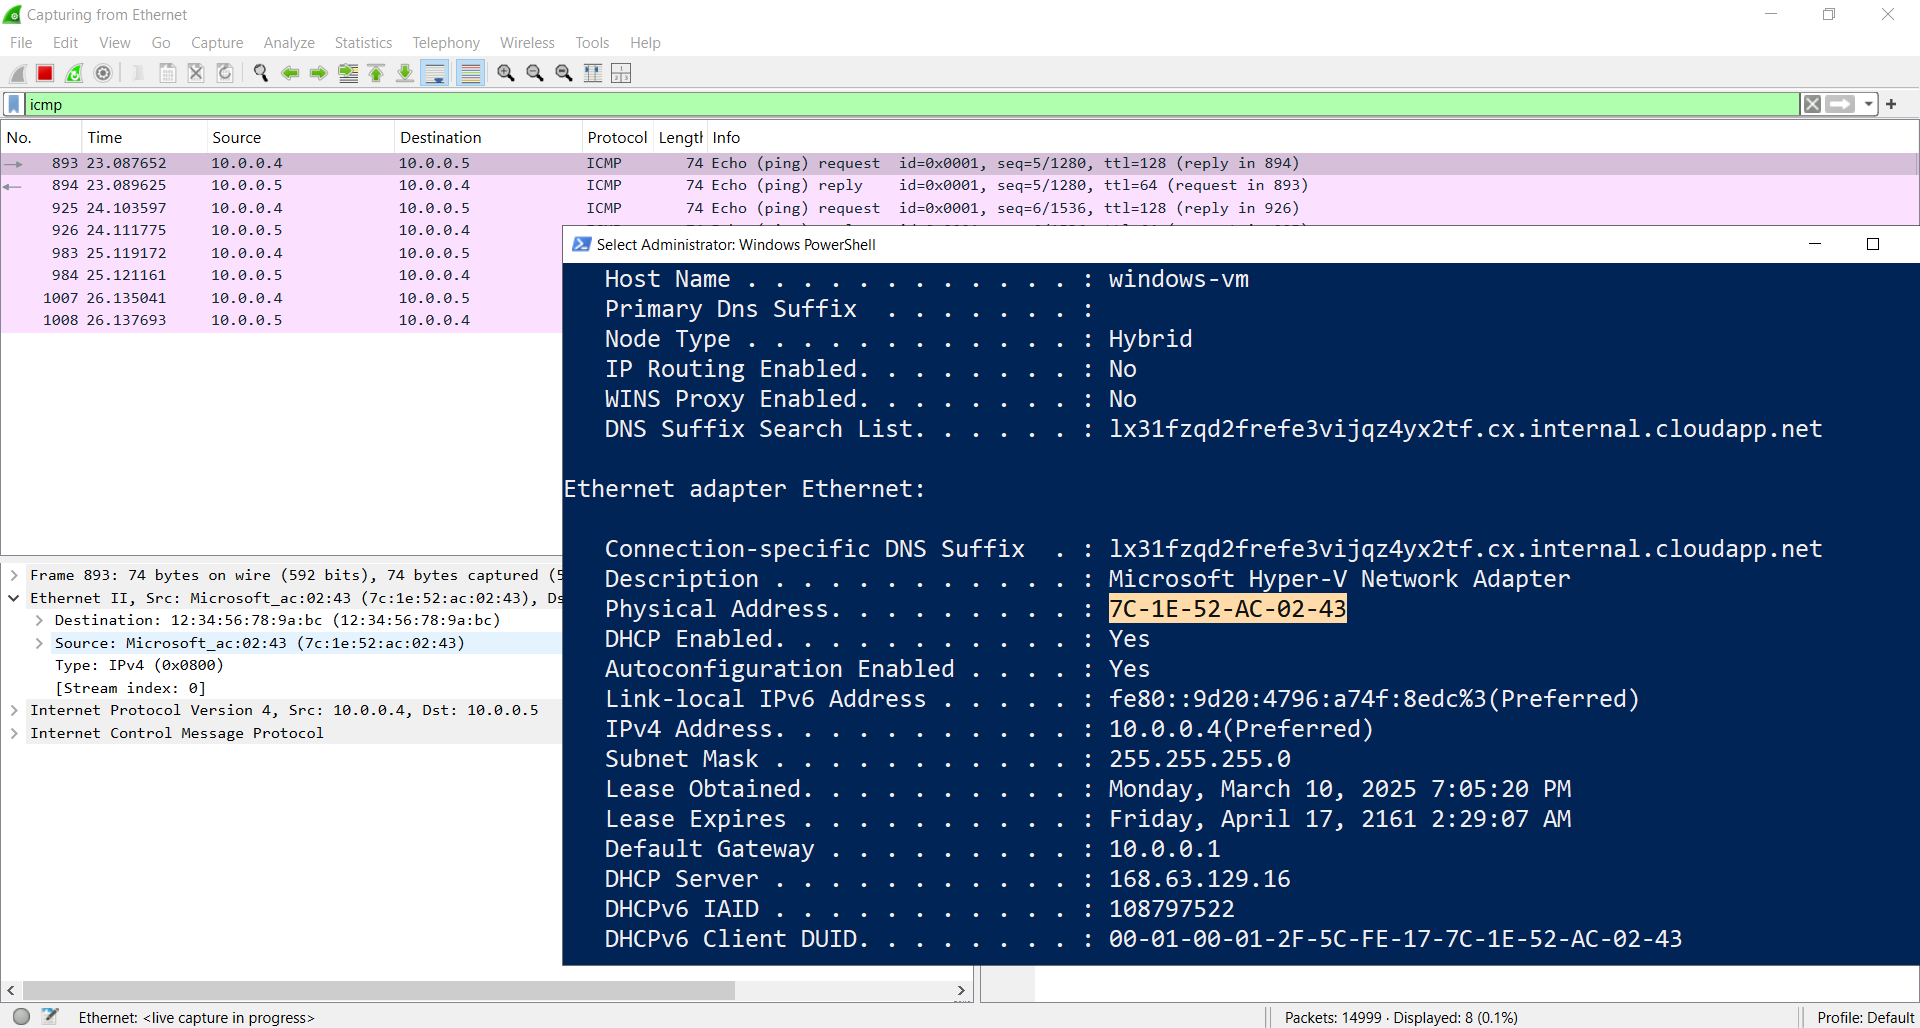Click the expert information status circle

21,1016
